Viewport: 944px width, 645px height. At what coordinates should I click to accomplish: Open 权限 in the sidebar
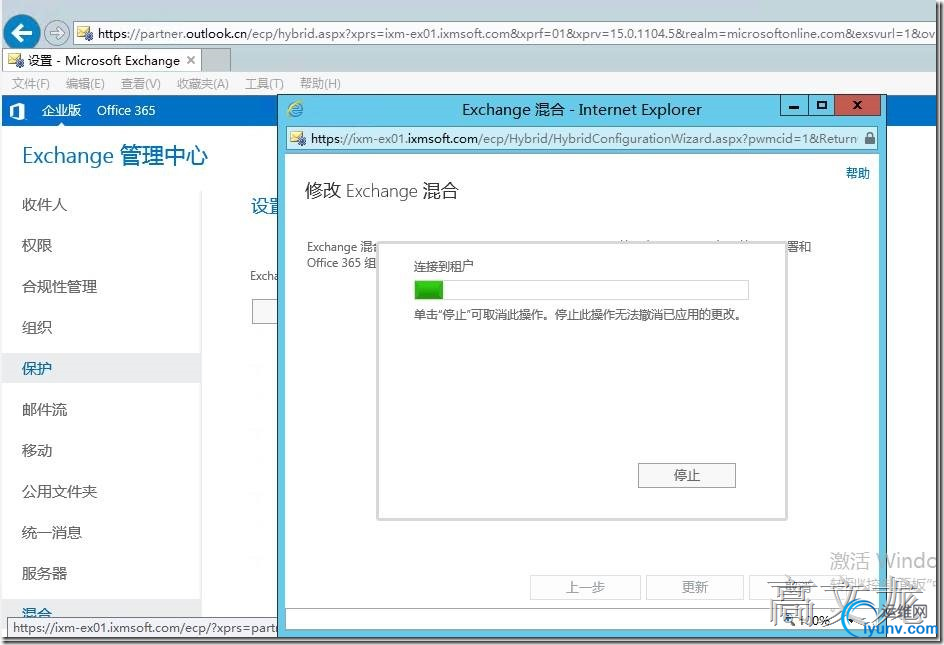[x=37, y=246]
